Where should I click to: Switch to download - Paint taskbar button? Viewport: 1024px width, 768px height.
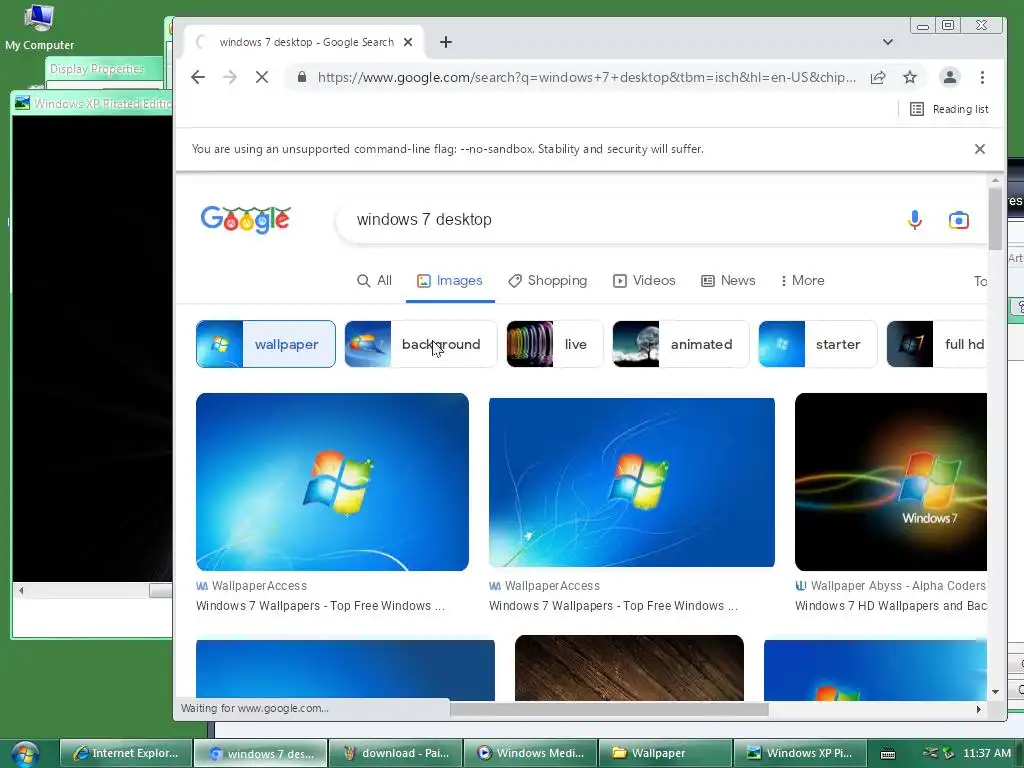click(396, 753)
